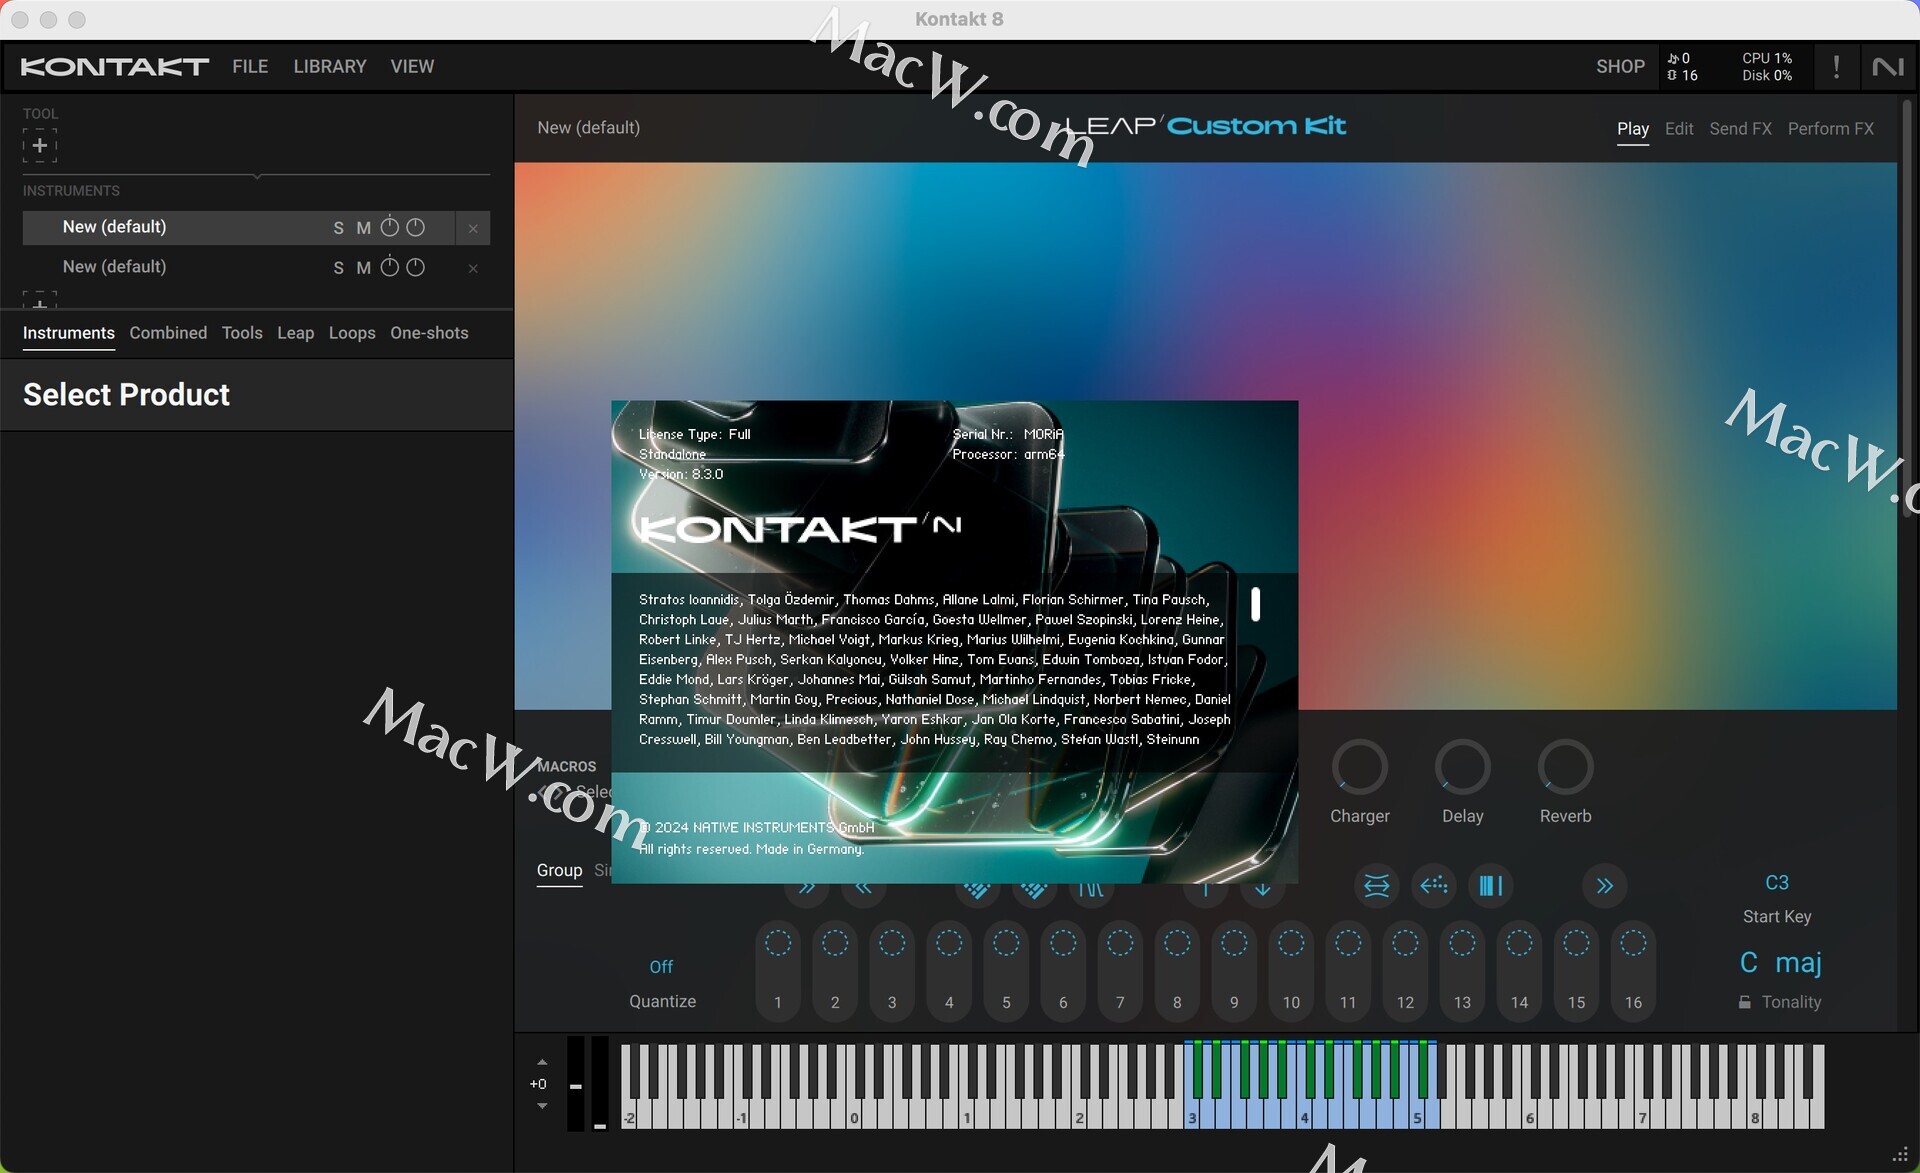Mute the first New (default) instrument
The width and height of the screenshot is (1920, 1173).
[x=363, y=228]
